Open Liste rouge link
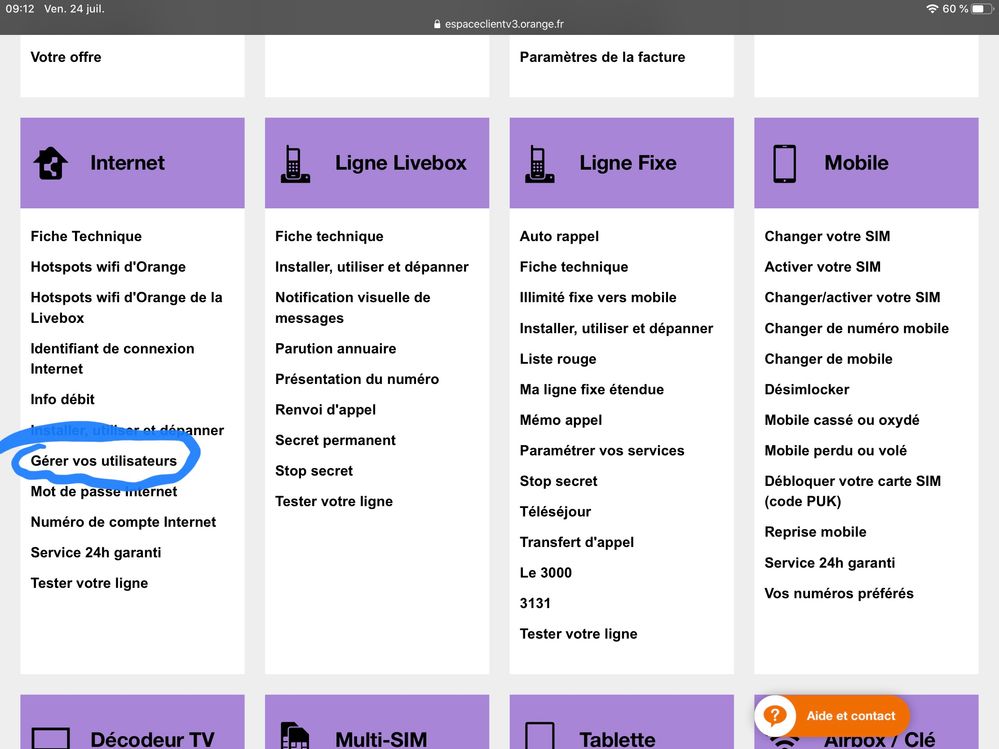Screen dimensions: 999x749 558,359
